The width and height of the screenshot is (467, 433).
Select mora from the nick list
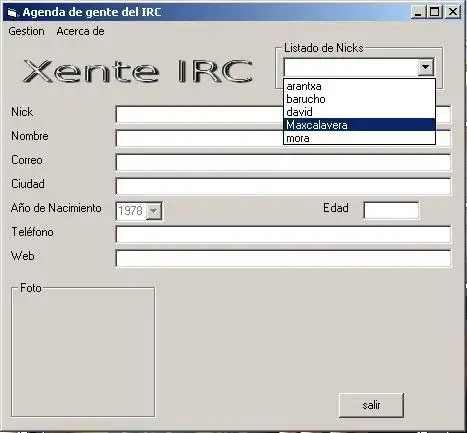click(359, 138)
